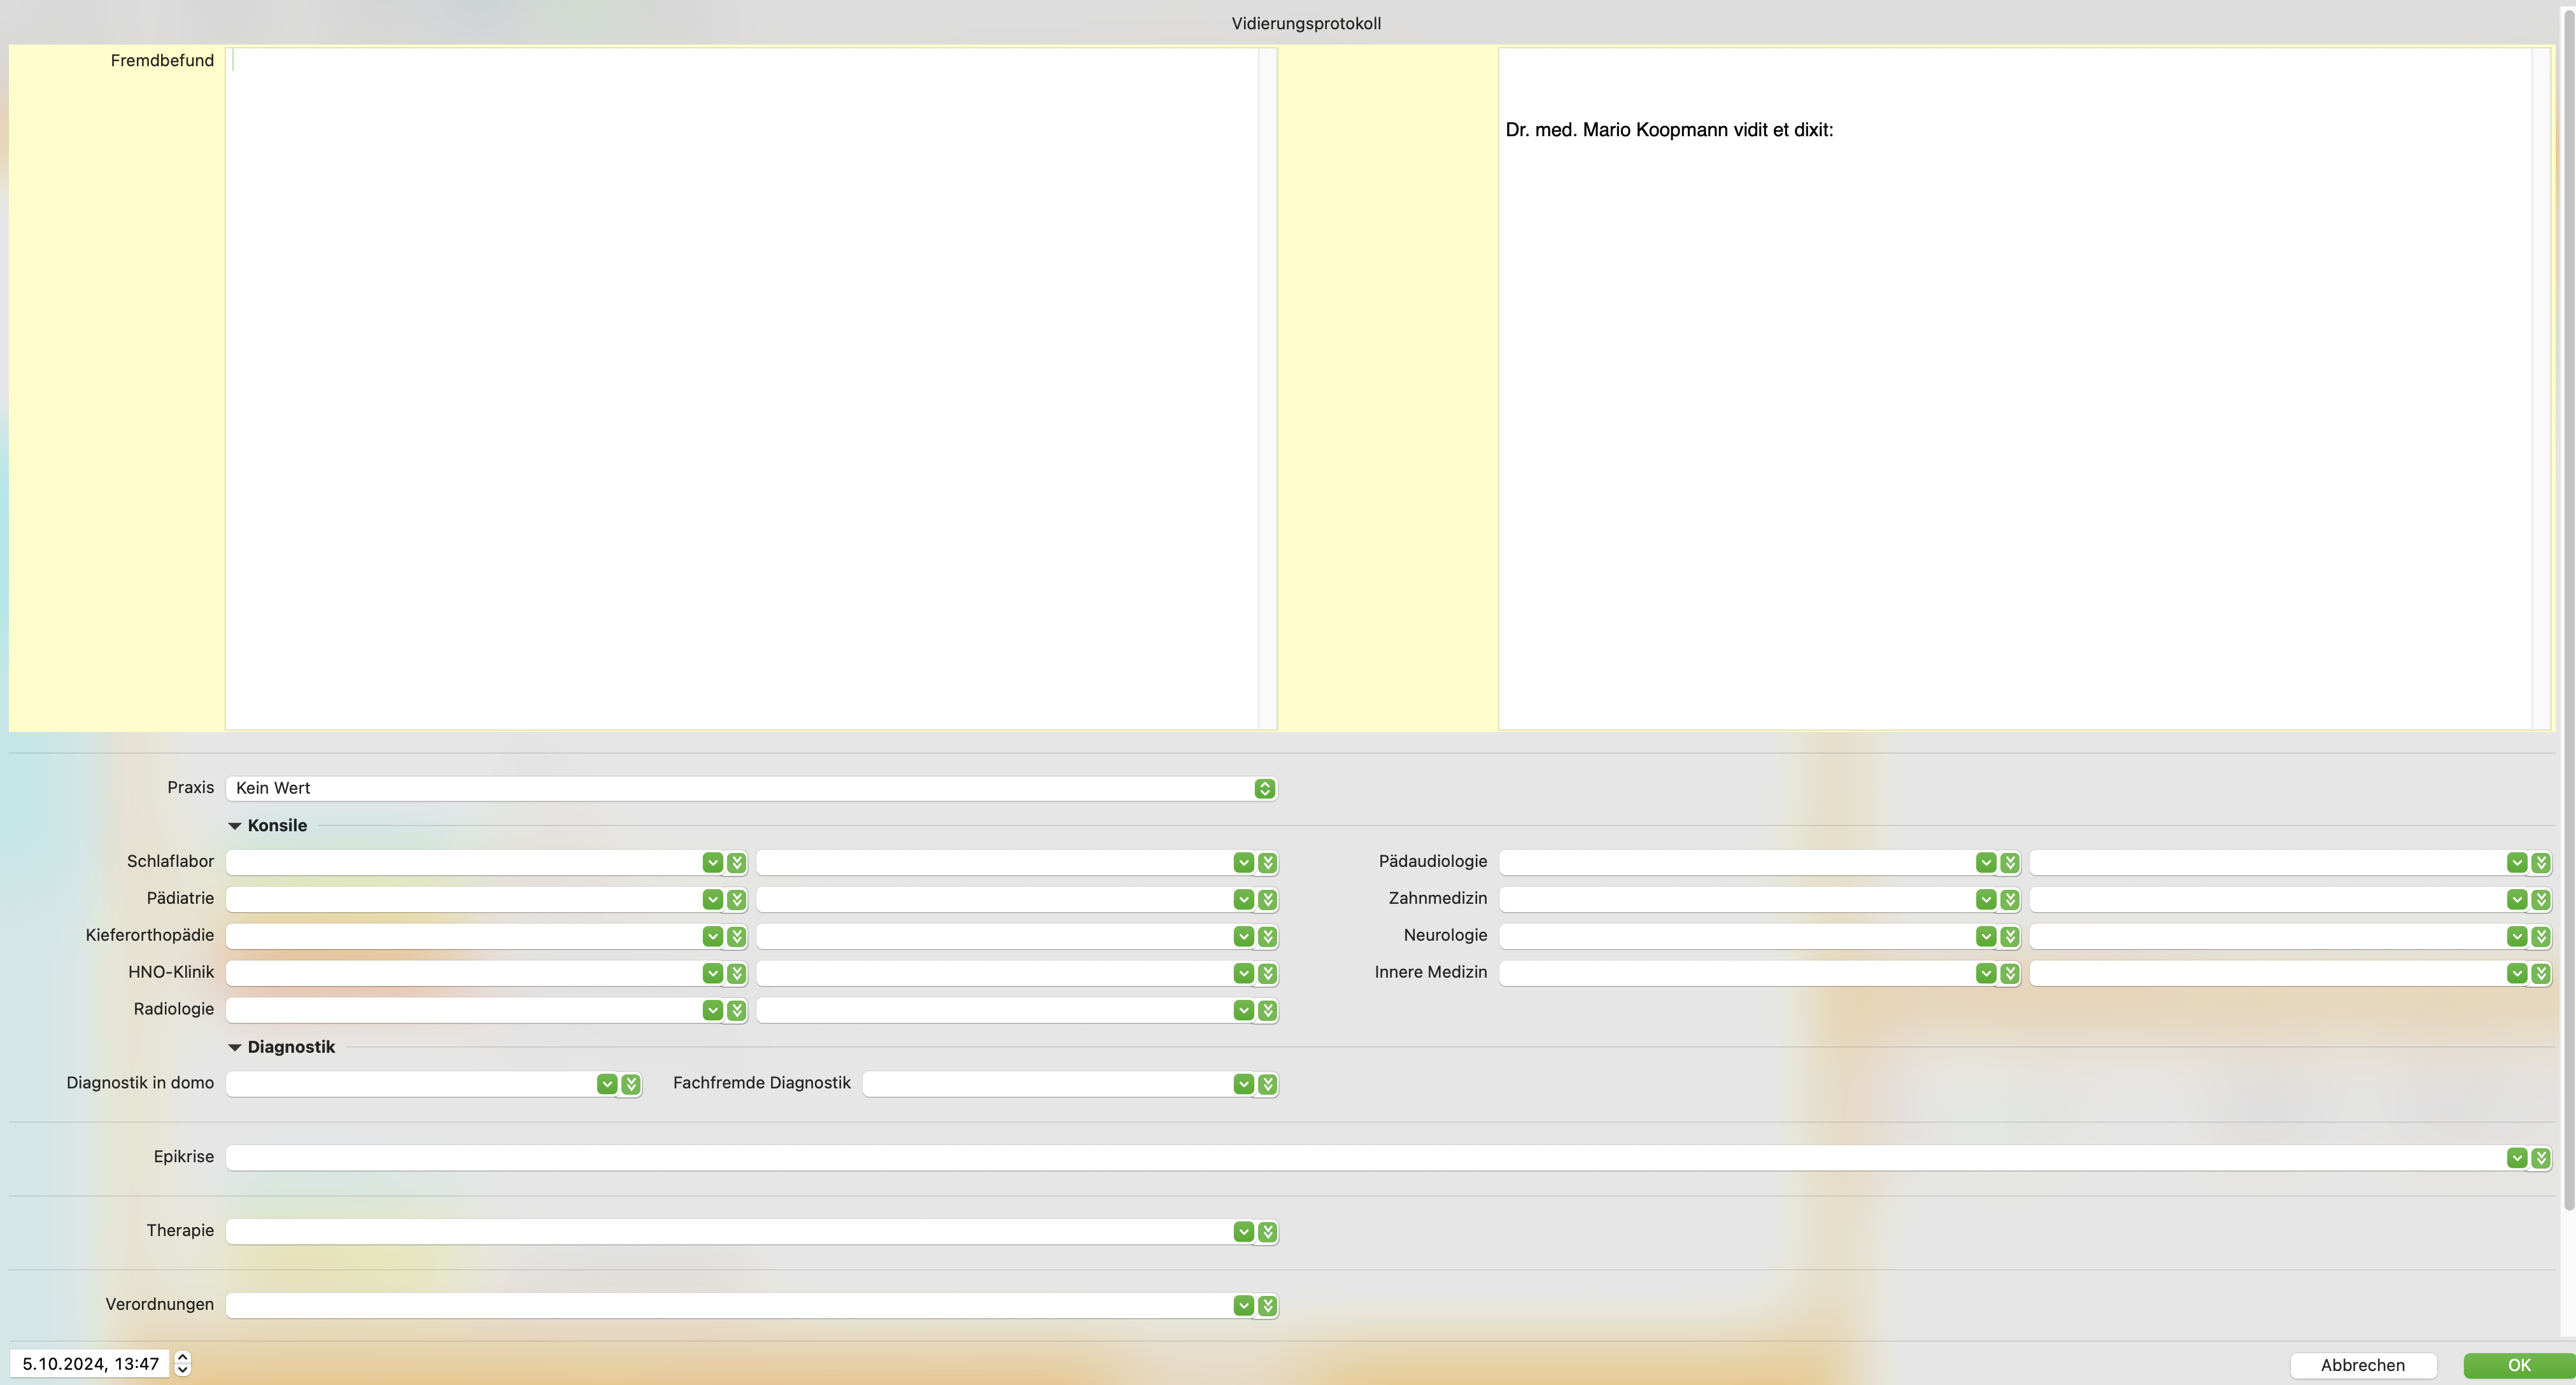
Task: Click double-chevron icon of Fachfremde Diagnostik
Action: click(x=1267, y=1084)
